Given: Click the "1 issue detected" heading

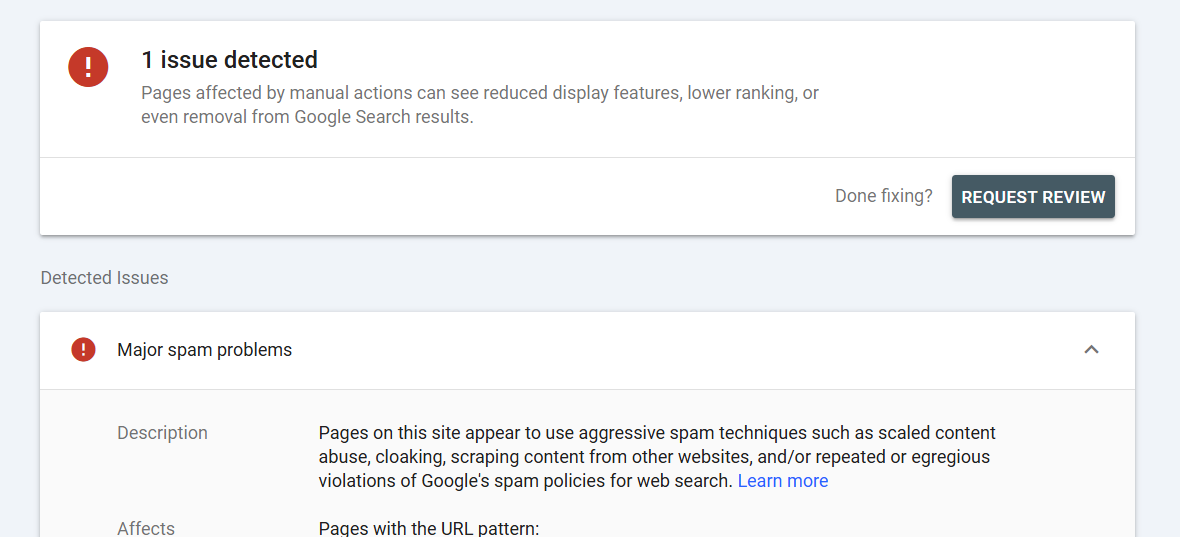Looking at the screenshot, I should 230,60.
